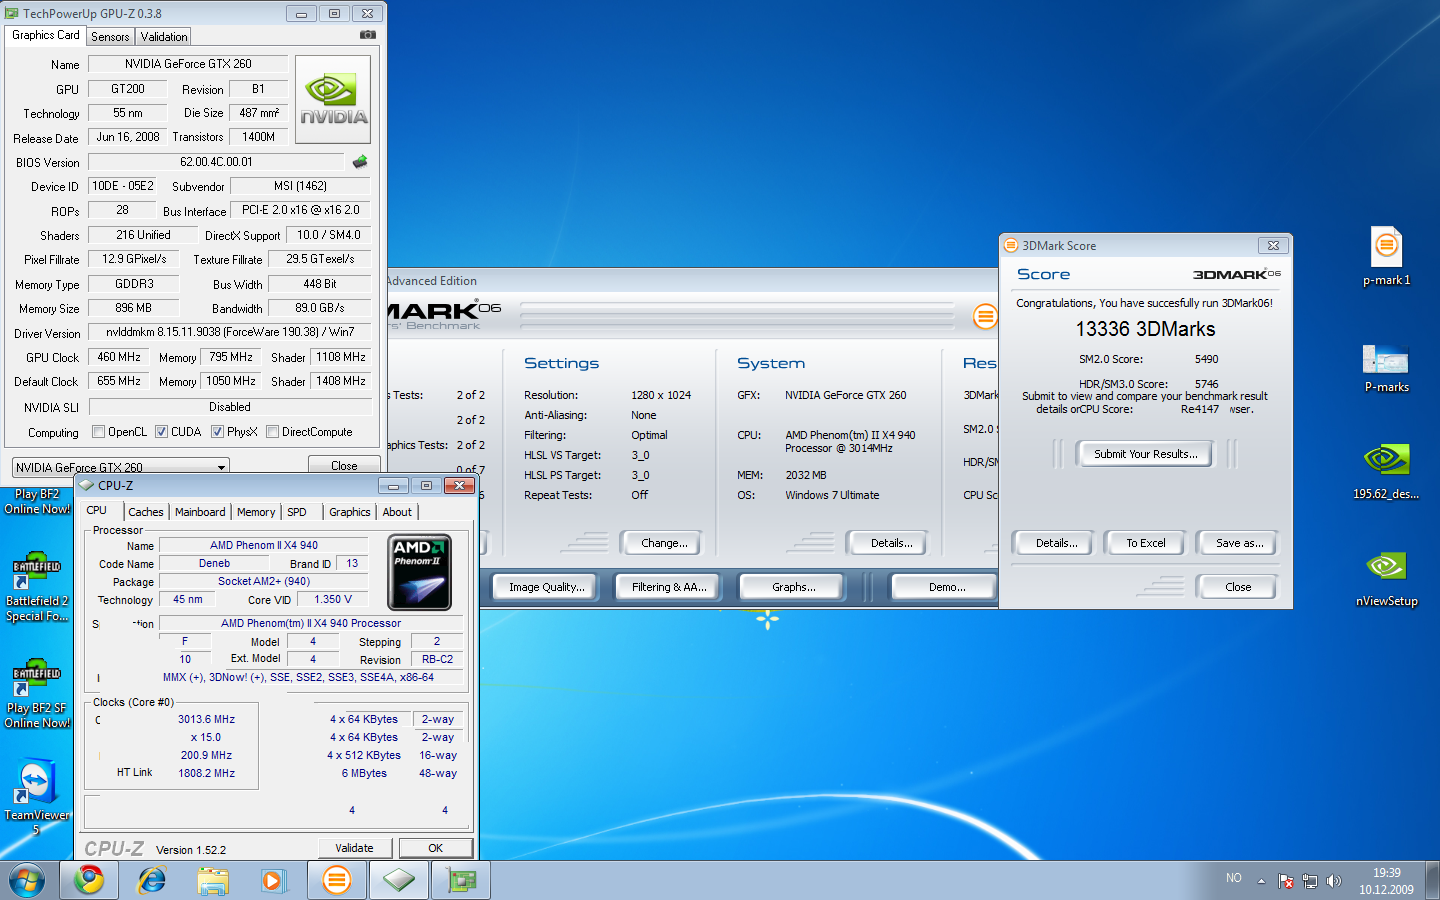Image resolution: width=1440 pixels, height=900 pixels.
Task: Click the BIOS Version field in GPU-Z
Action: (216, 161)
